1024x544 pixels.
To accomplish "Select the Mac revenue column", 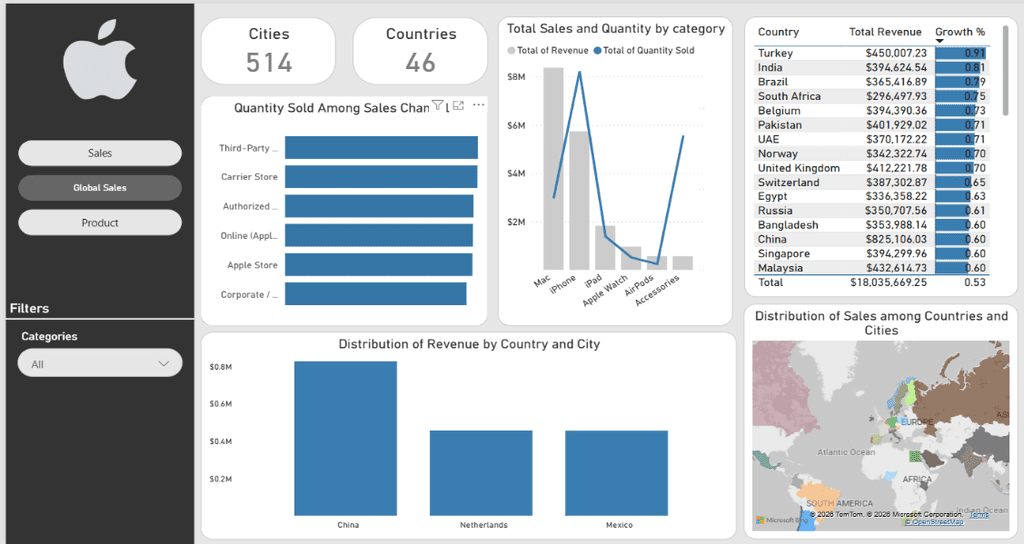I will tap(553, 168).
